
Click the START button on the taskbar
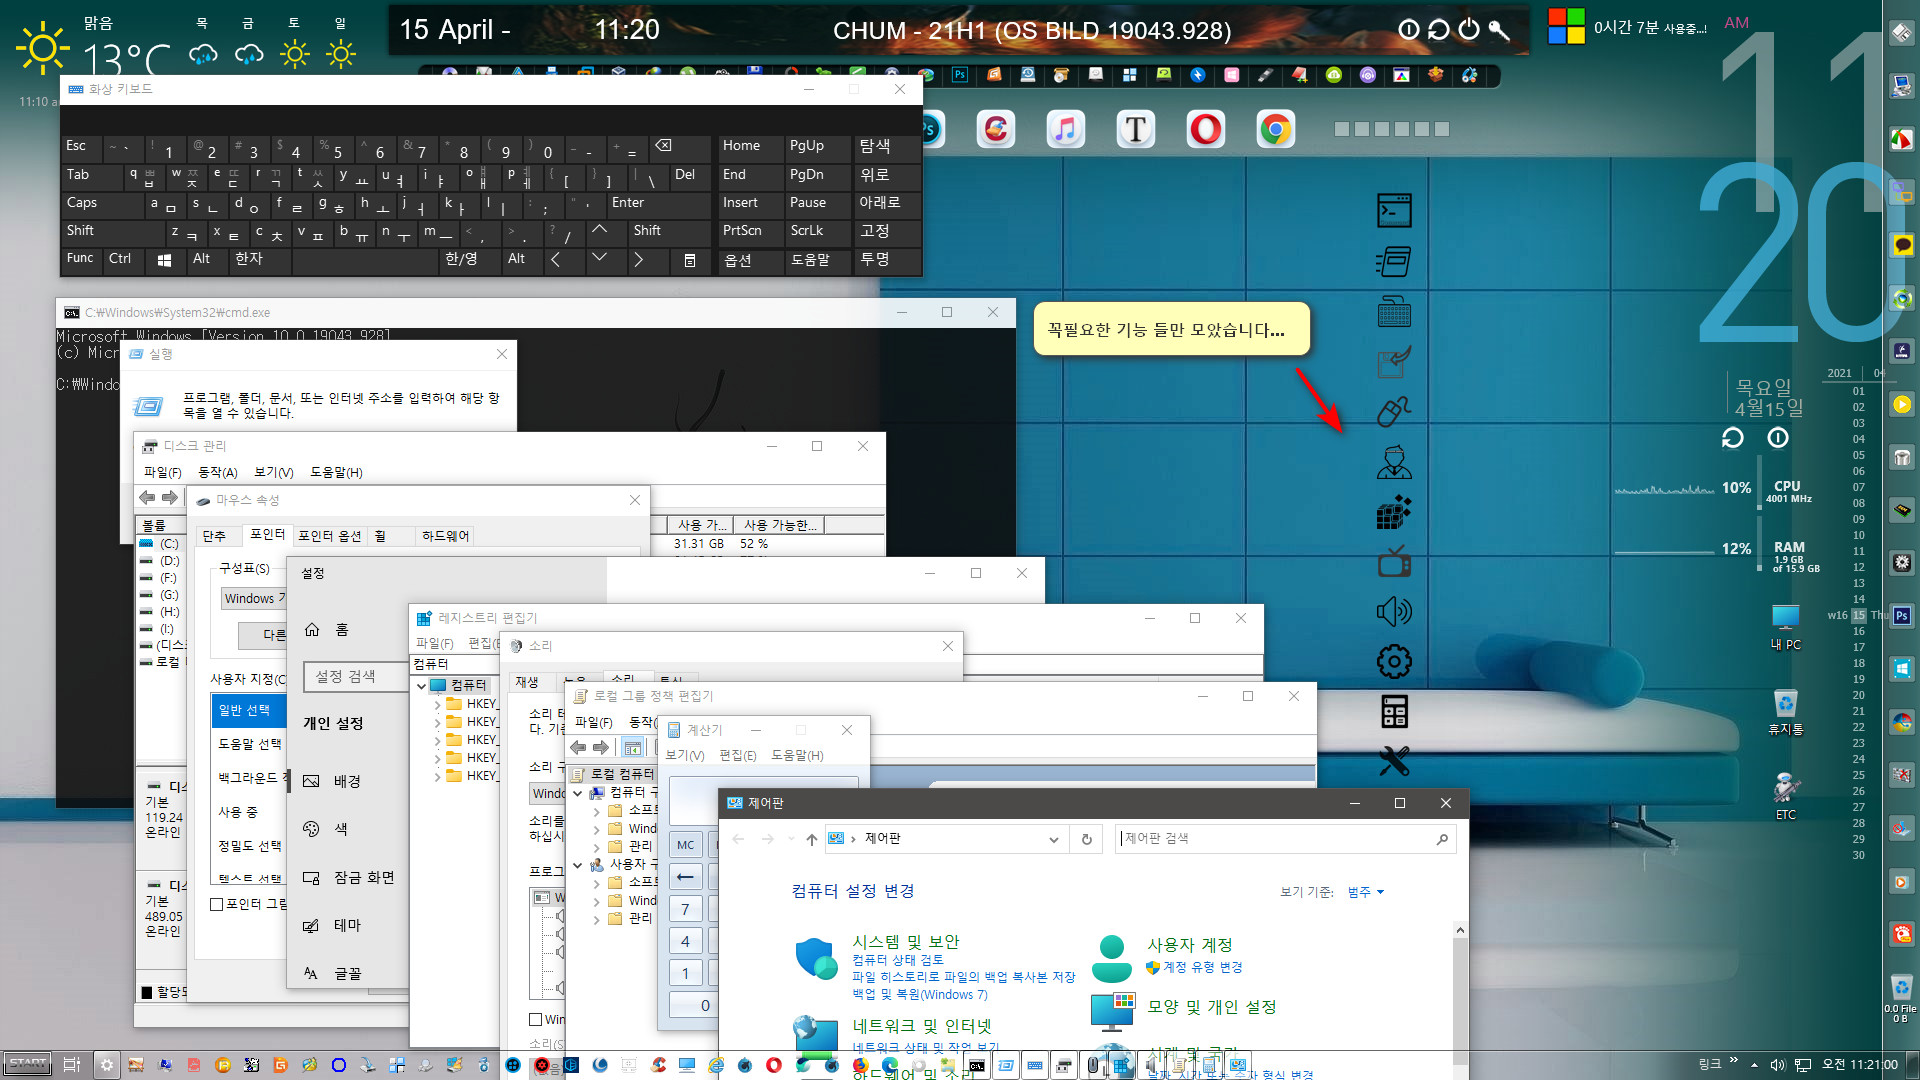click(28, 1064)
